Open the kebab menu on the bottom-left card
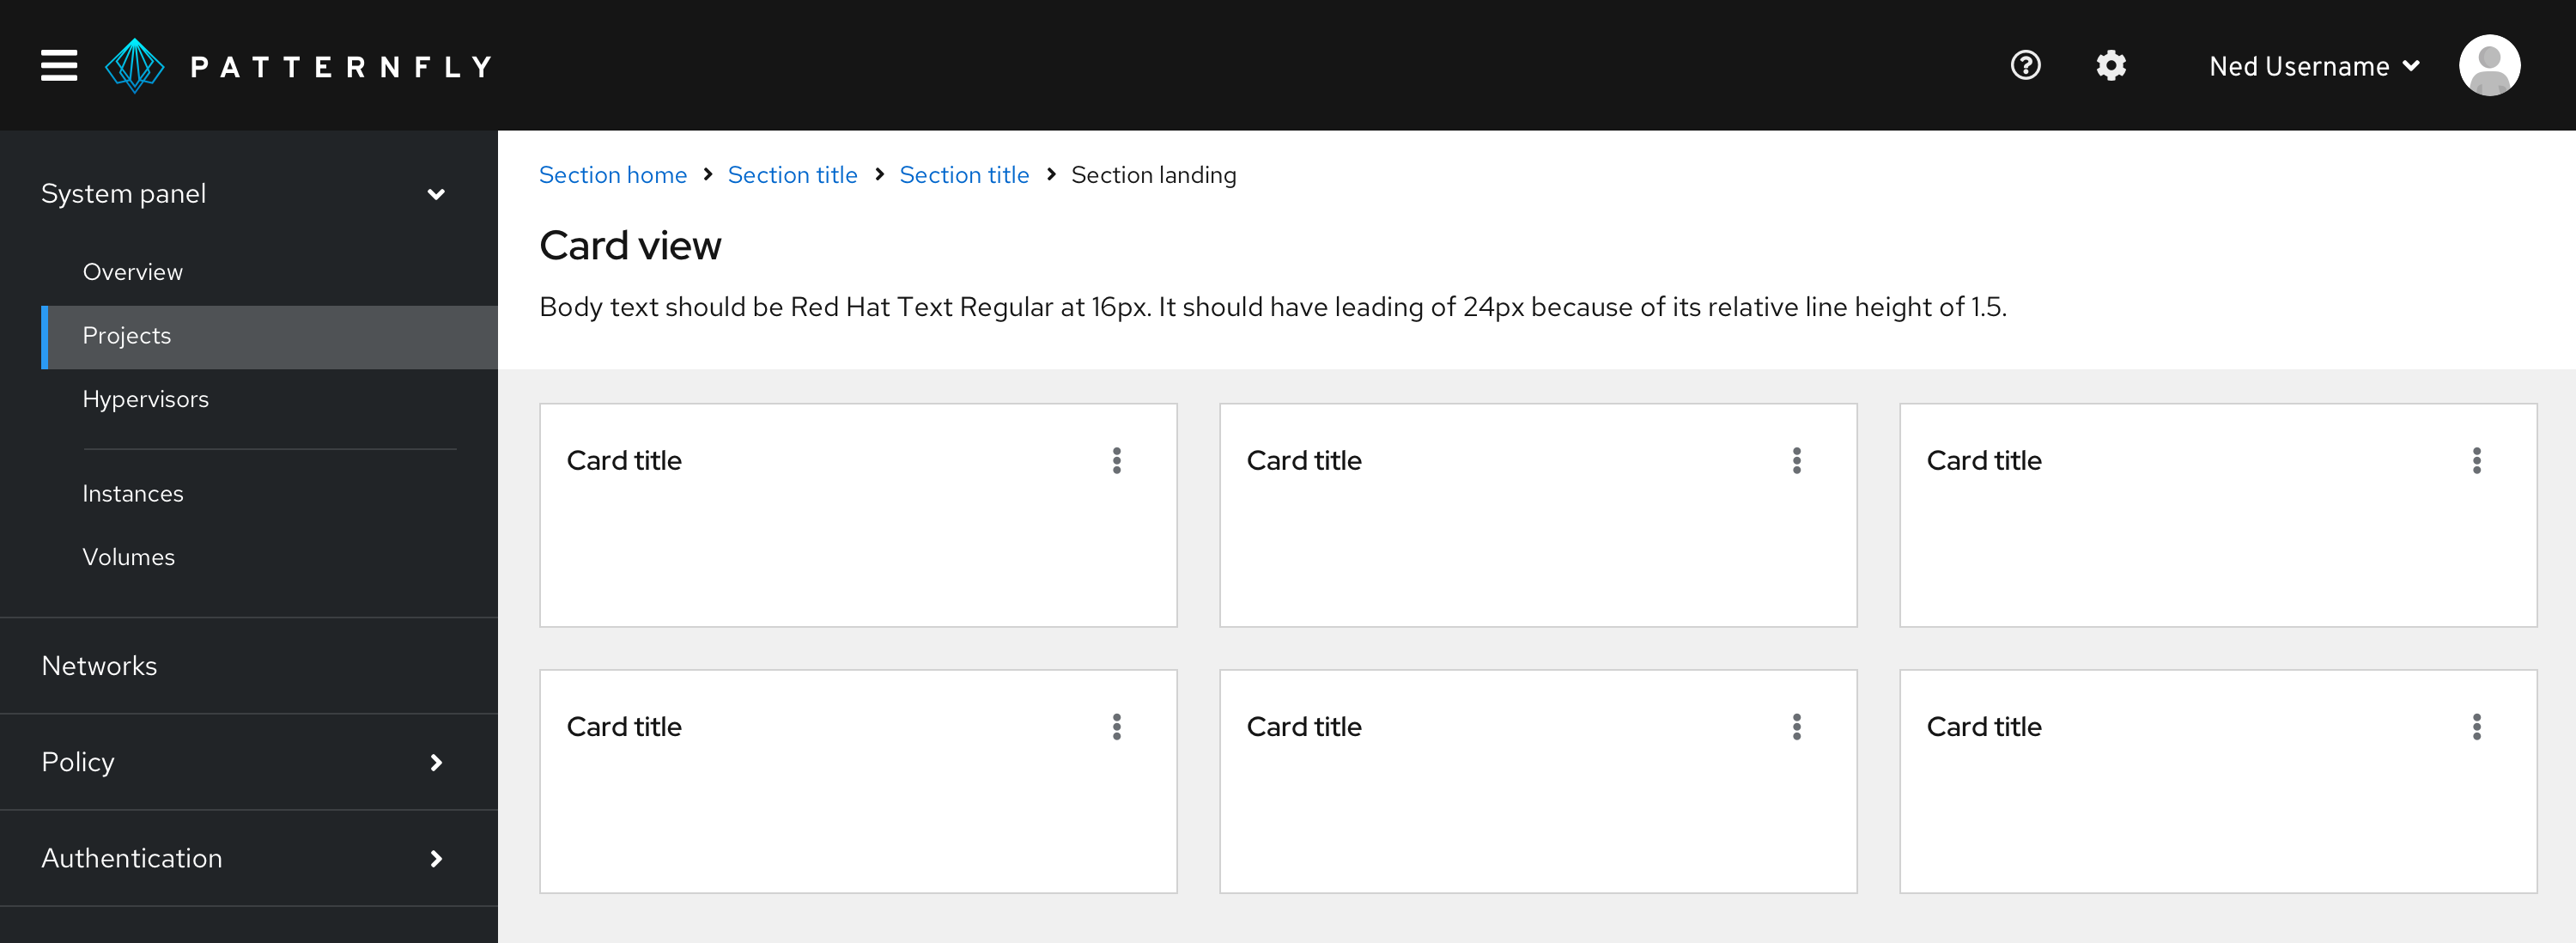2576x943 pixels. (x=1116, y=727)
